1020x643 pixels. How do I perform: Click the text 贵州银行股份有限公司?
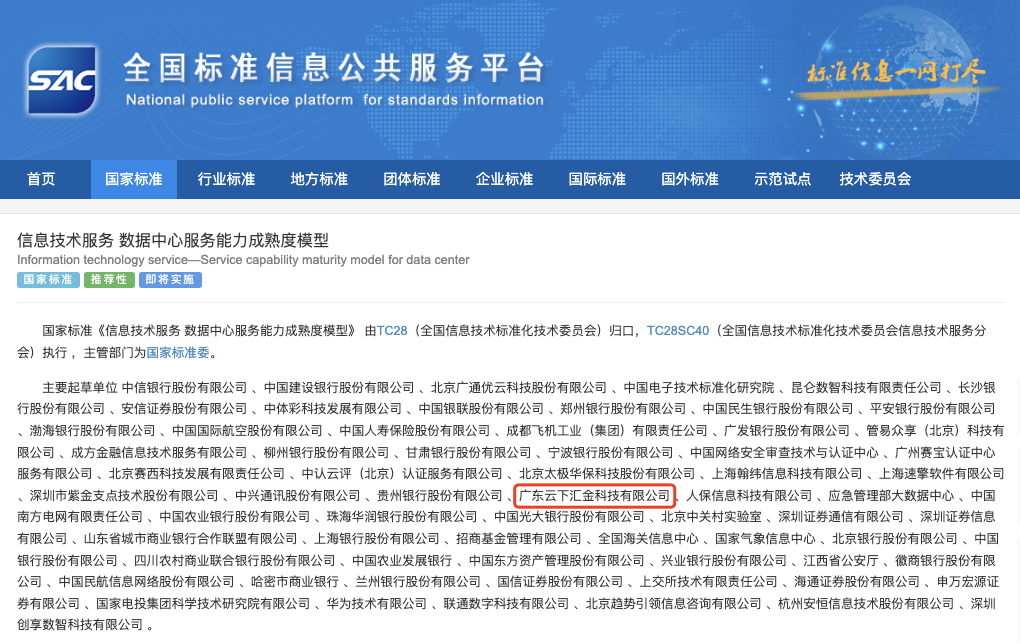tap(440, 496)
